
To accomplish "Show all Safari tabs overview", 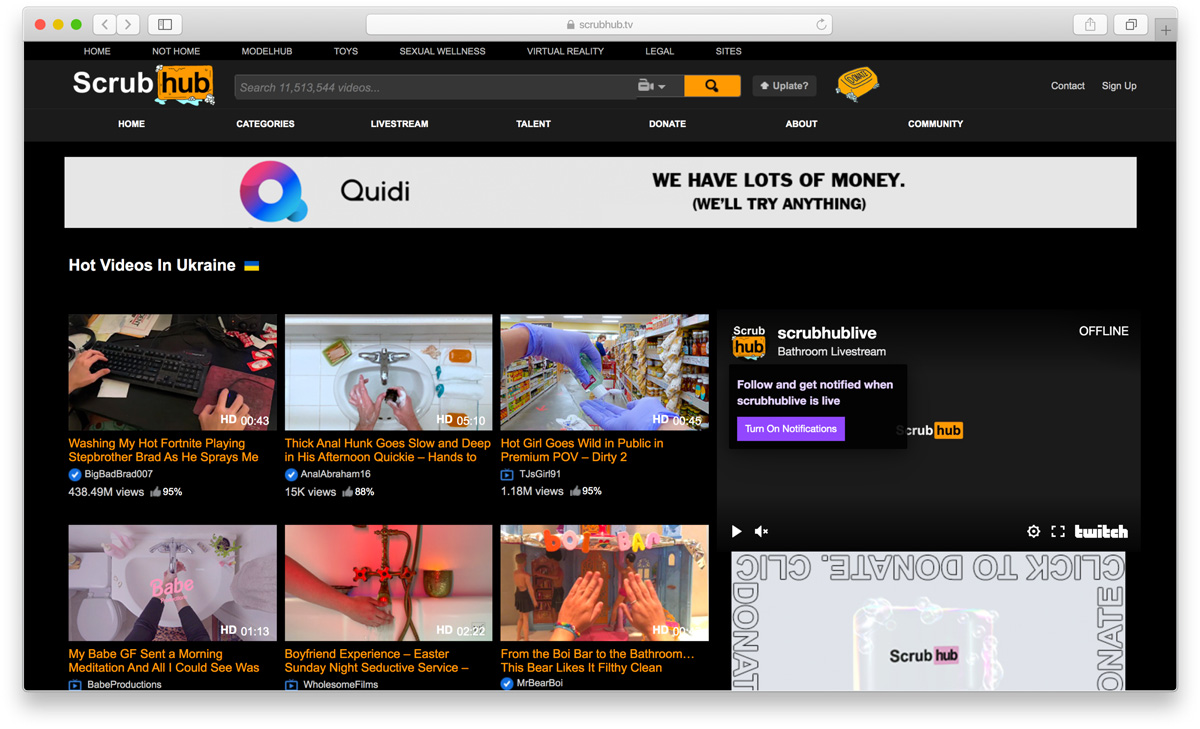I will pyautogui.click(x=1131, y=25).
